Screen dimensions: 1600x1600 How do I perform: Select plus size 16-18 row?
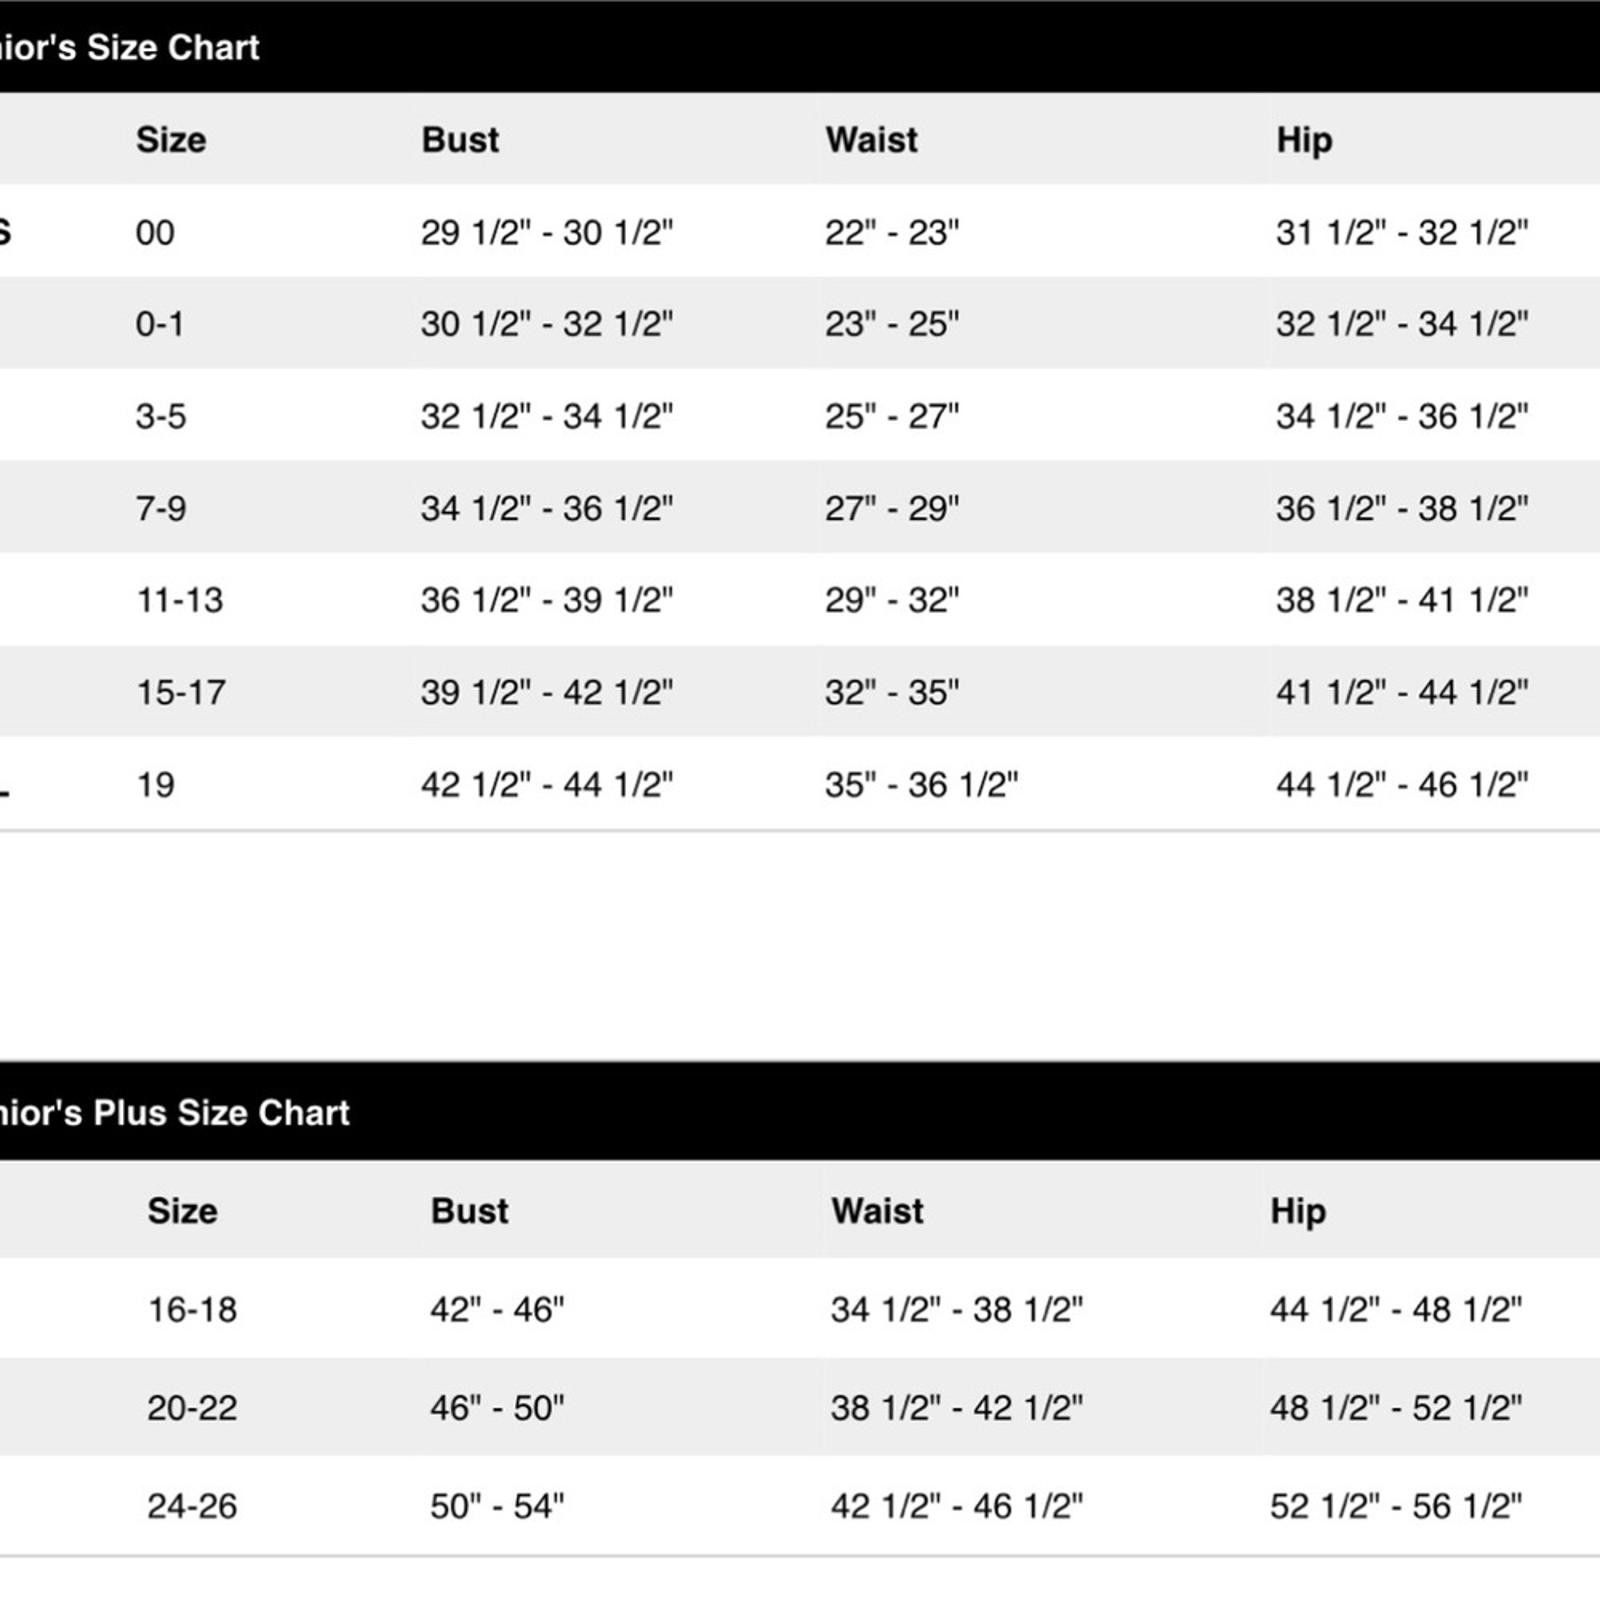point(800,1309)
